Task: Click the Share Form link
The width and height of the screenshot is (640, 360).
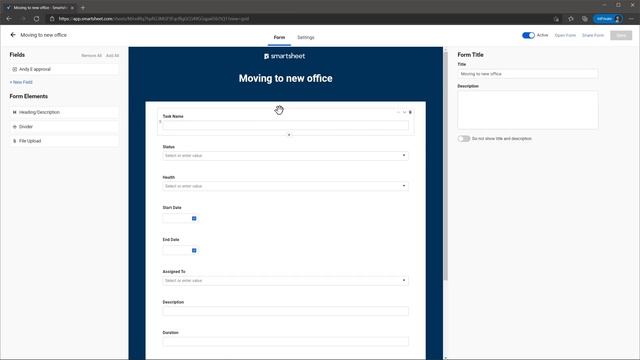Action: [x=593, y=36]
